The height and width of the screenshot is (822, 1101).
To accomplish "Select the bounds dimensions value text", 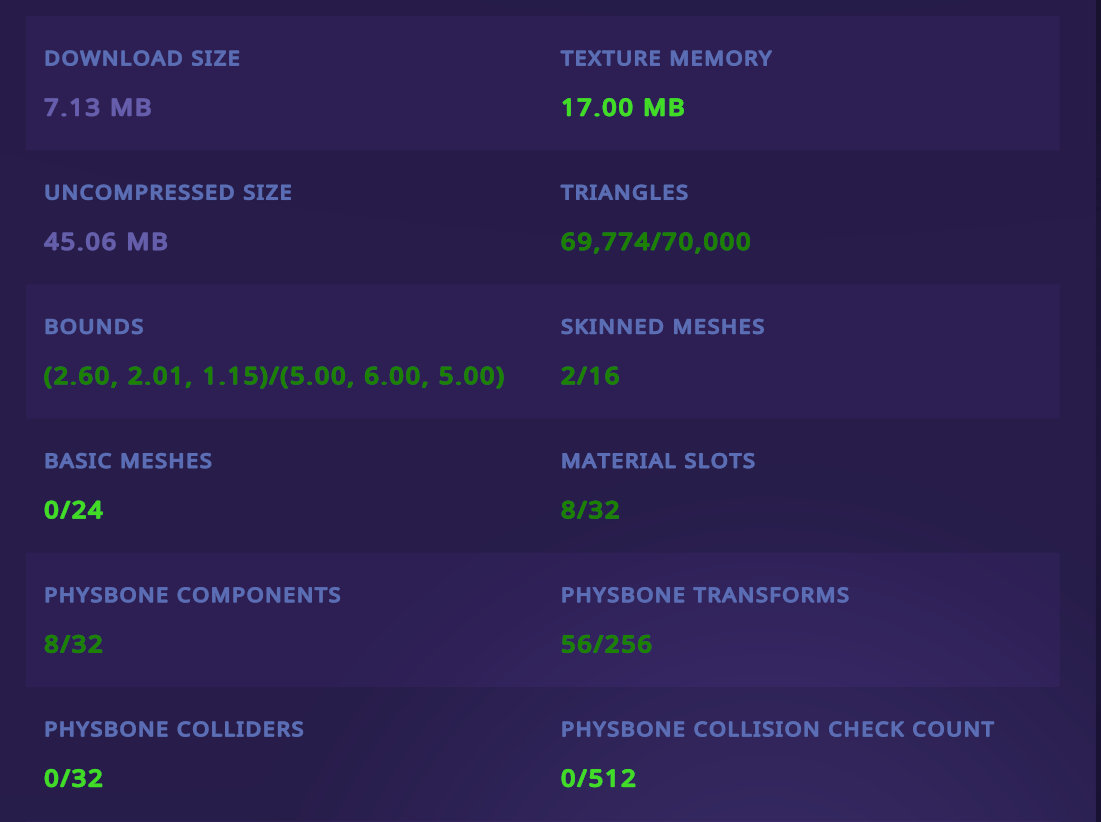I will coord(274,376).
